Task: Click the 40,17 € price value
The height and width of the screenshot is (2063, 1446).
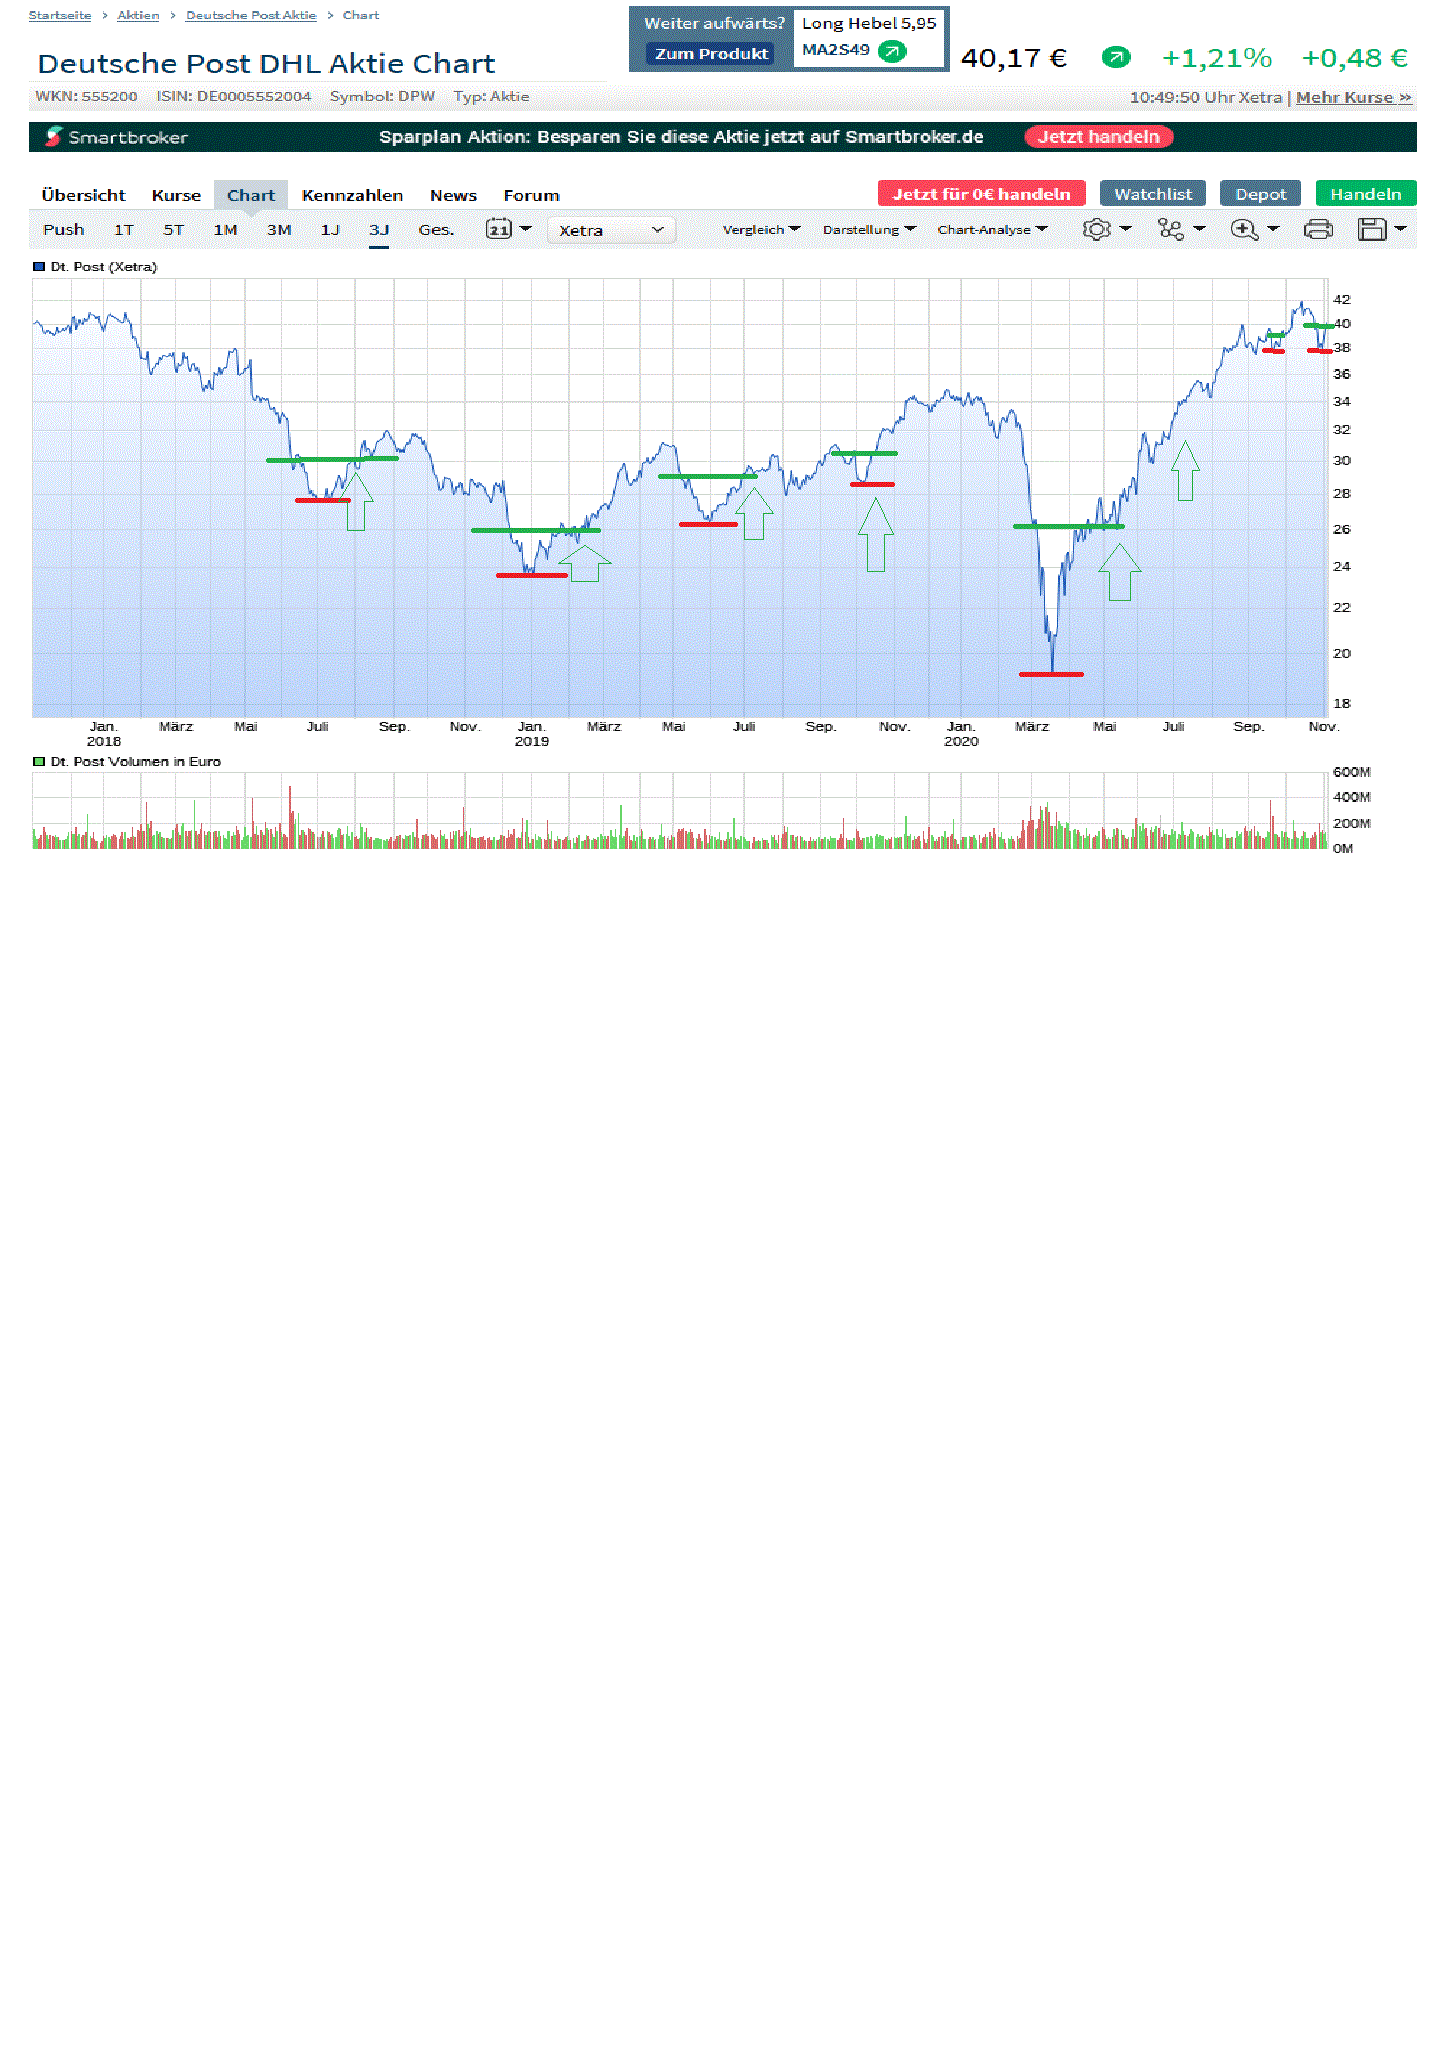Action: point(1013,58)
